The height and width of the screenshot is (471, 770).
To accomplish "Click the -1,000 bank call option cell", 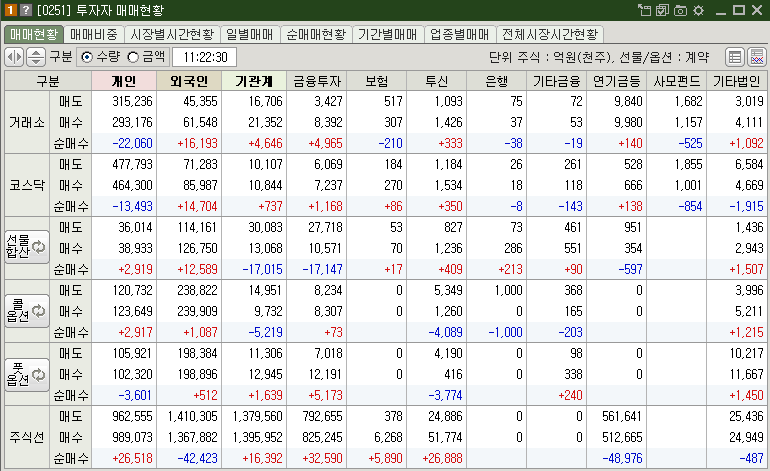I will 496,332.
